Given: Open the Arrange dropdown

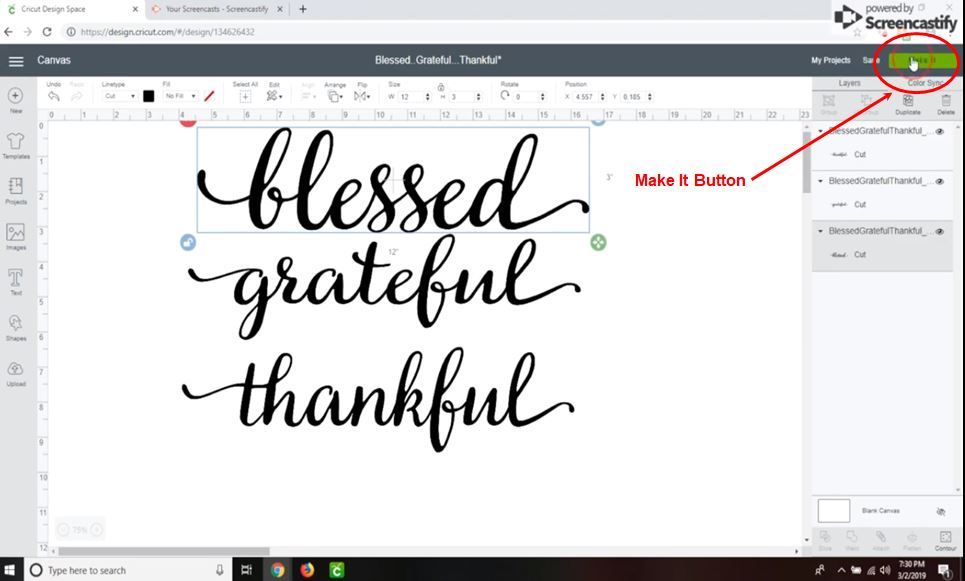Looking at the screenshot, I should click(335, 96).
